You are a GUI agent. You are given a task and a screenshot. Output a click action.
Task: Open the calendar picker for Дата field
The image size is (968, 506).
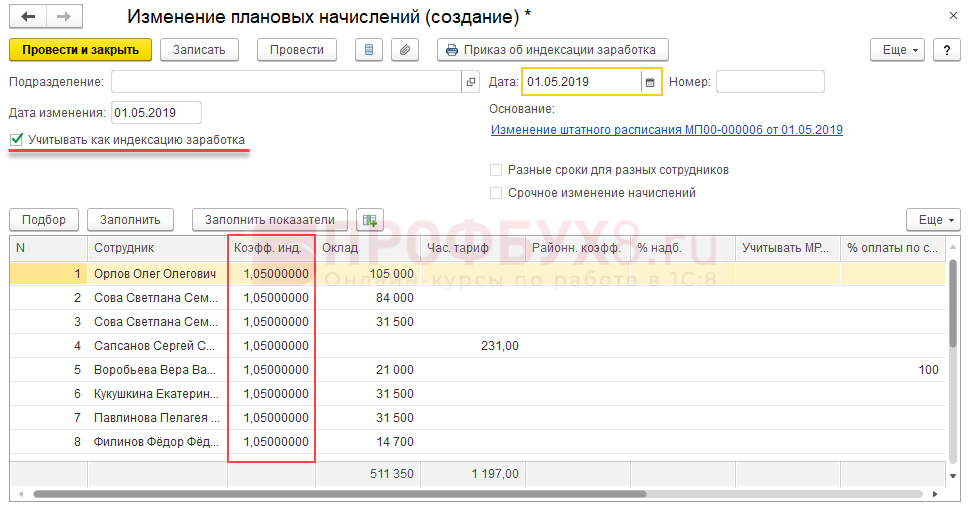coord(649,82)
